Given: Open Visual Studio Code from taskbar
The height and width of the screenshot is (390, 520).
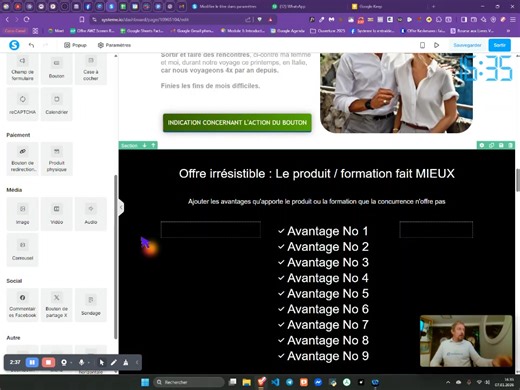Looking at the screenshot, I should [x=275, y=382].
